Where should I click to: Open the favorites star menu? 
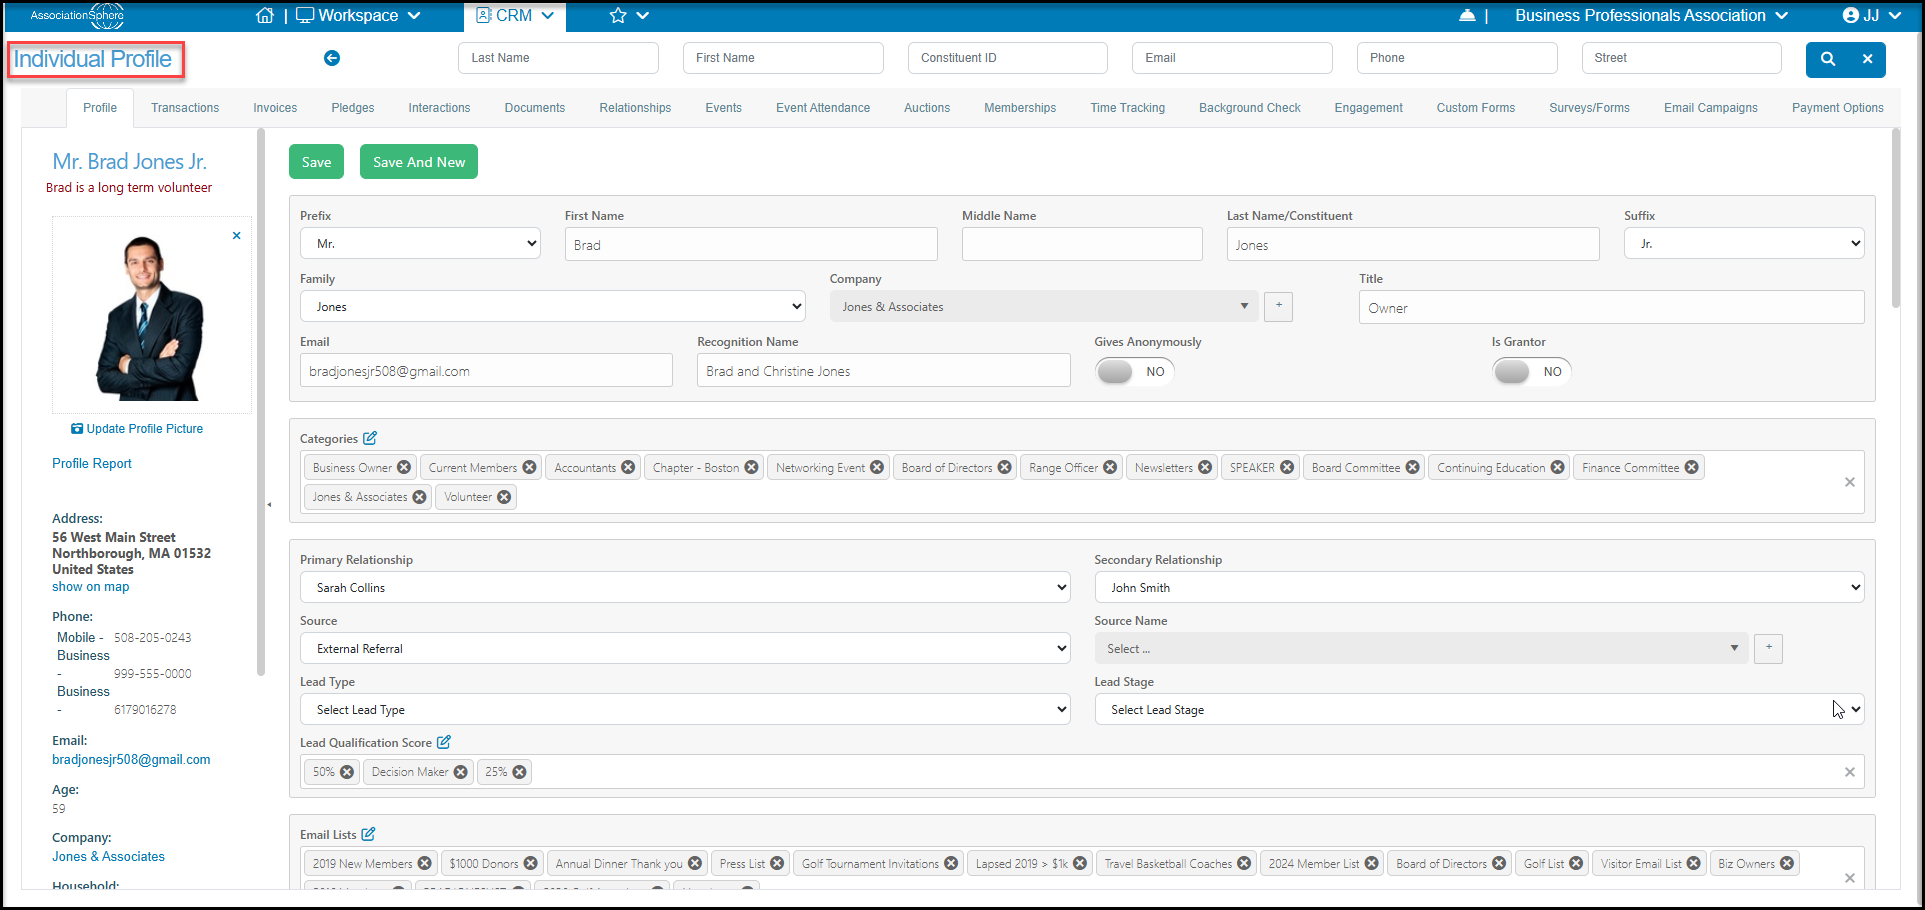629,15
